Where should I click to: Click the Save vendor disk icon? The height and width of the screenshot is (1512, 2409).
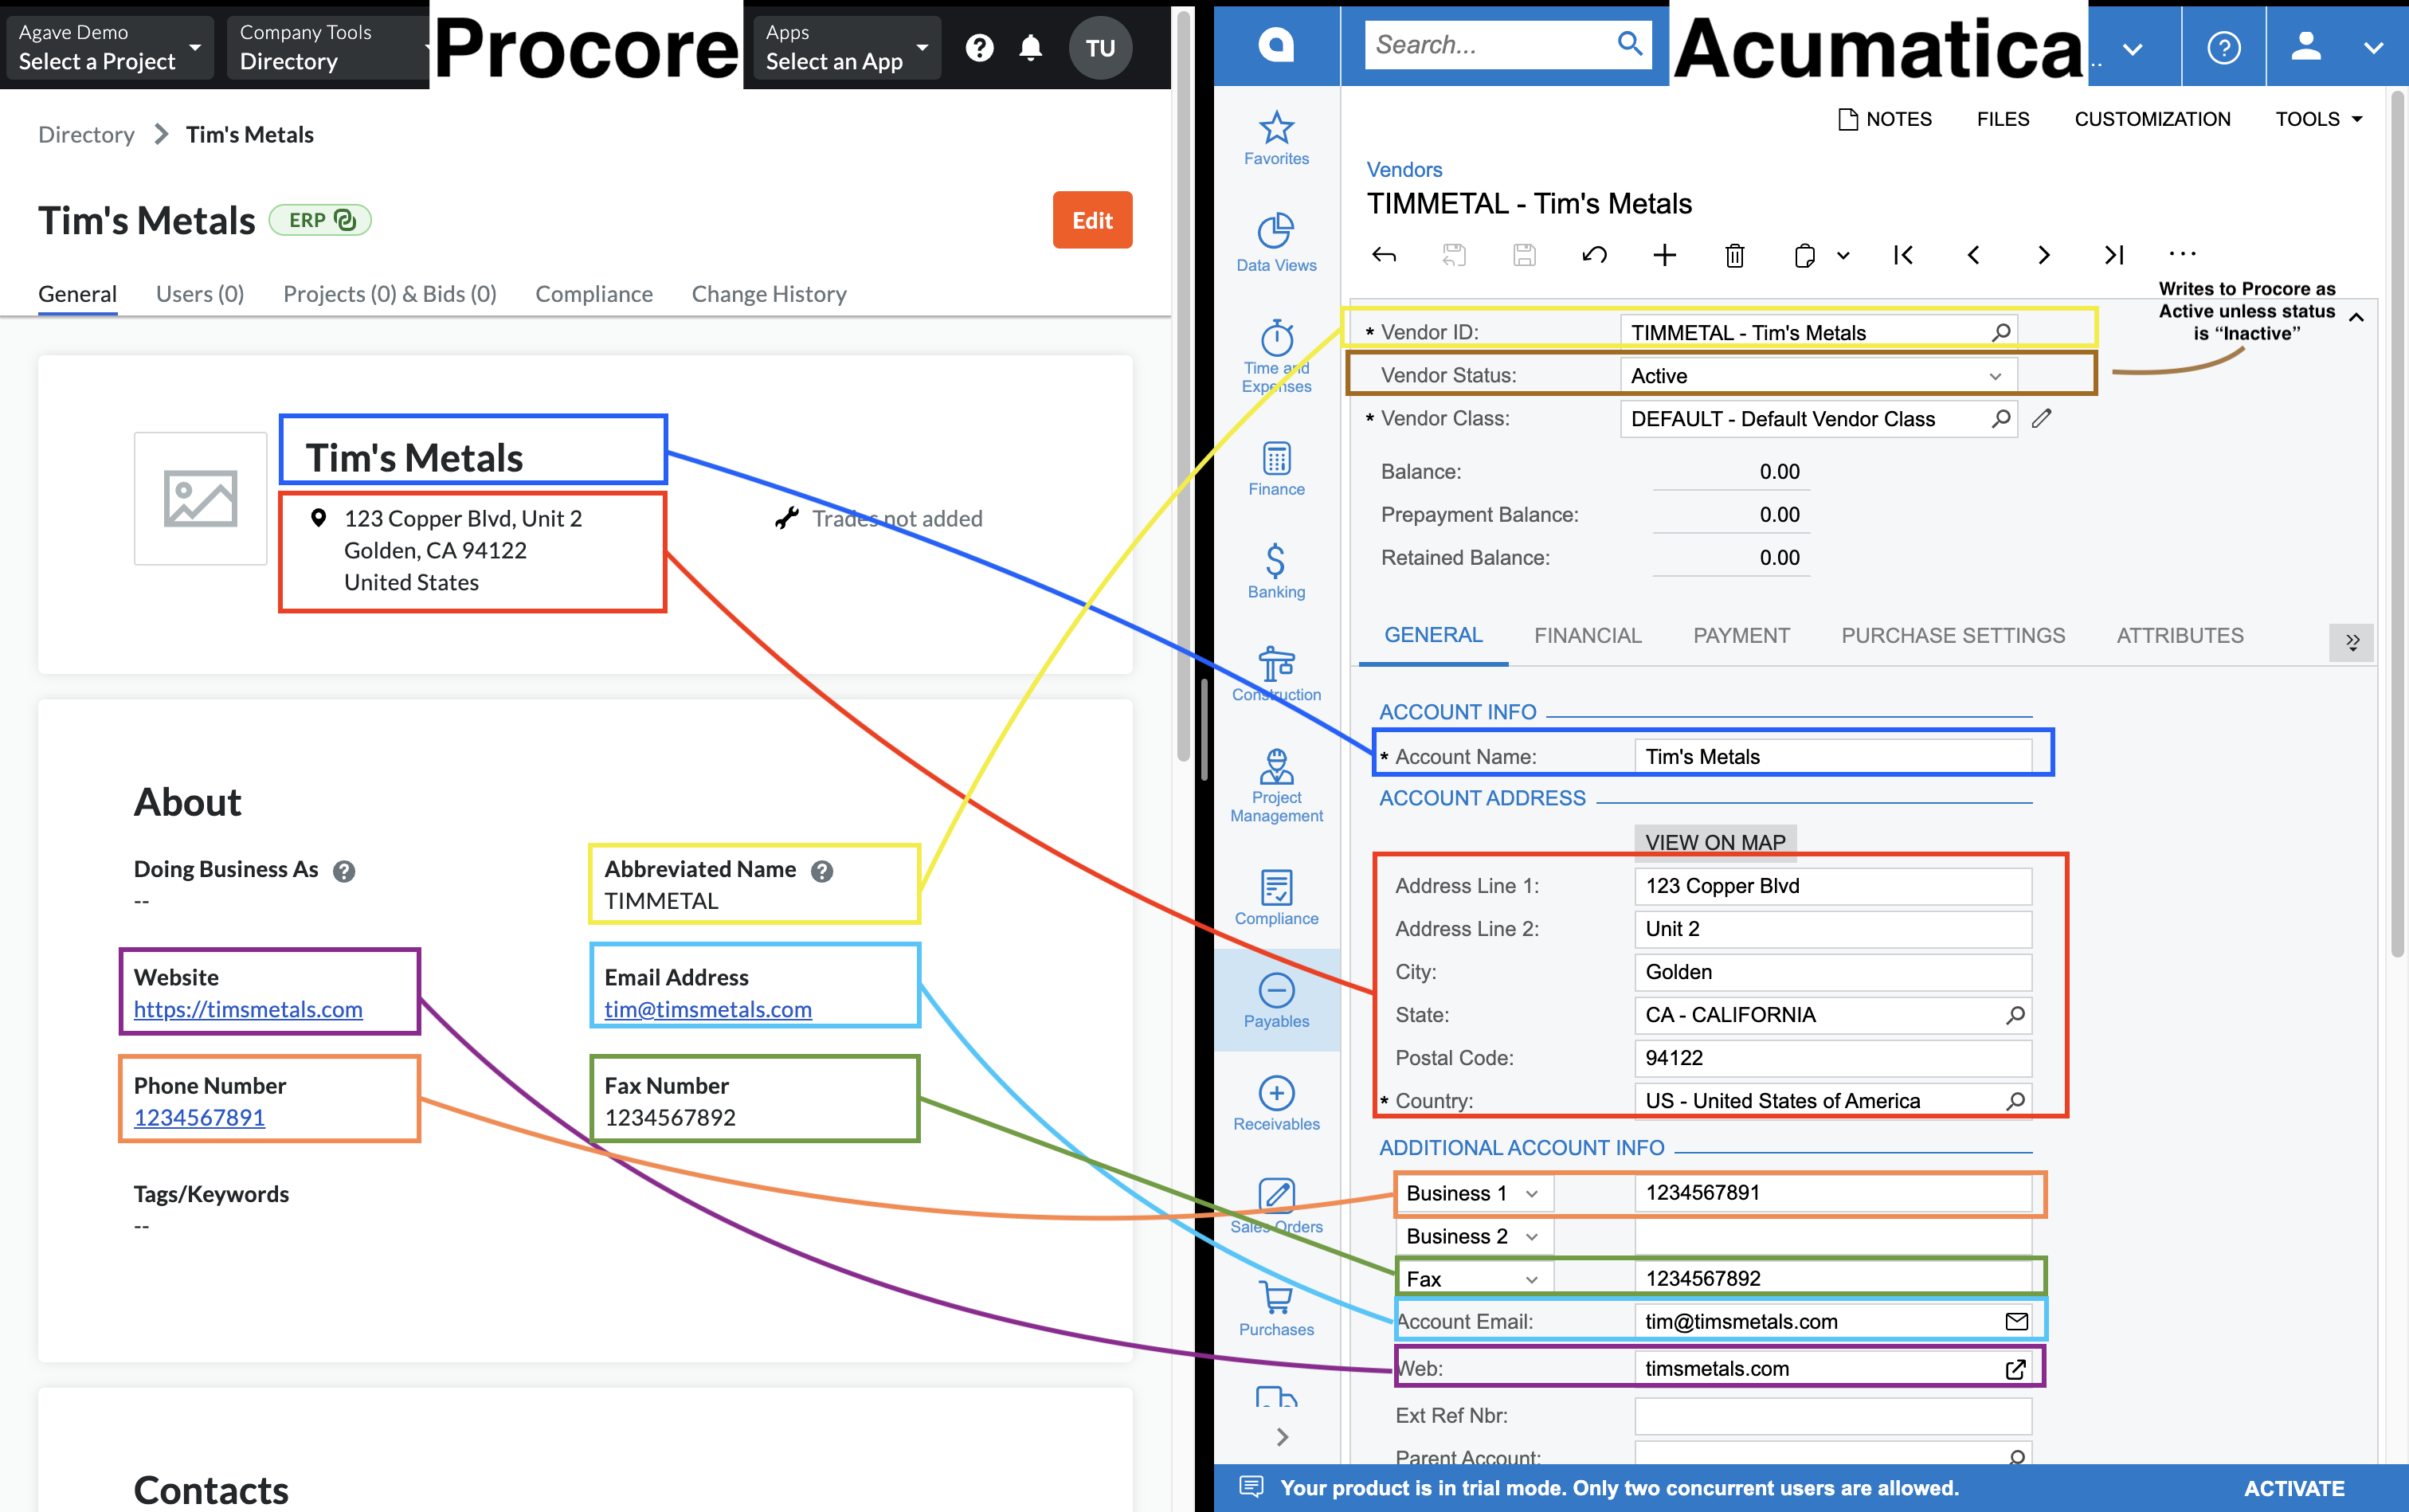[x=1524, y=255]
